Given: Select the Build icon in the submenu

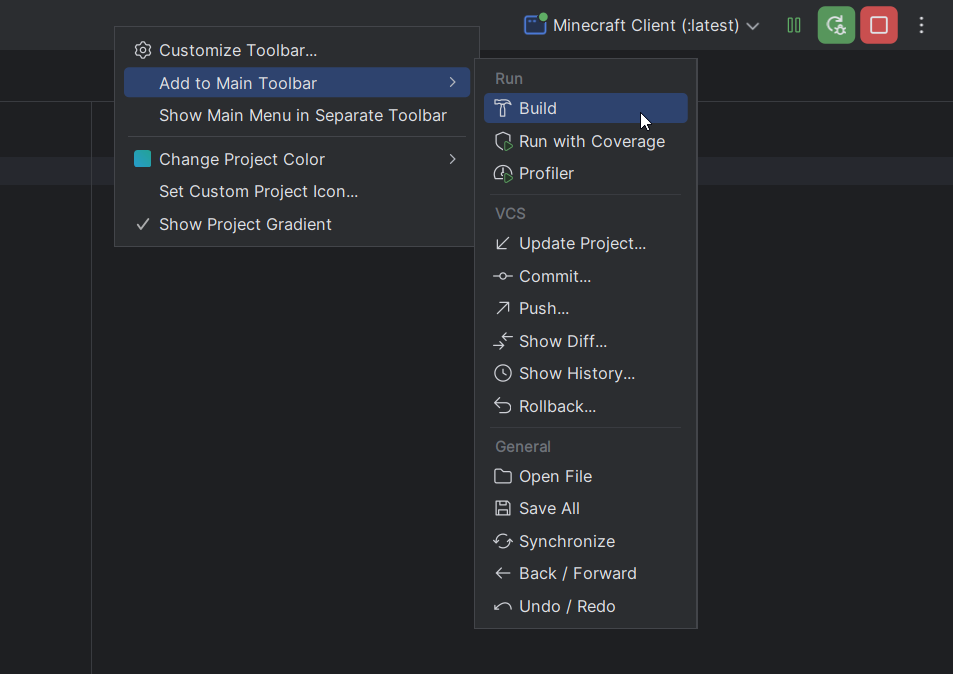Looking at the screenshot, I should coord(502,107).
